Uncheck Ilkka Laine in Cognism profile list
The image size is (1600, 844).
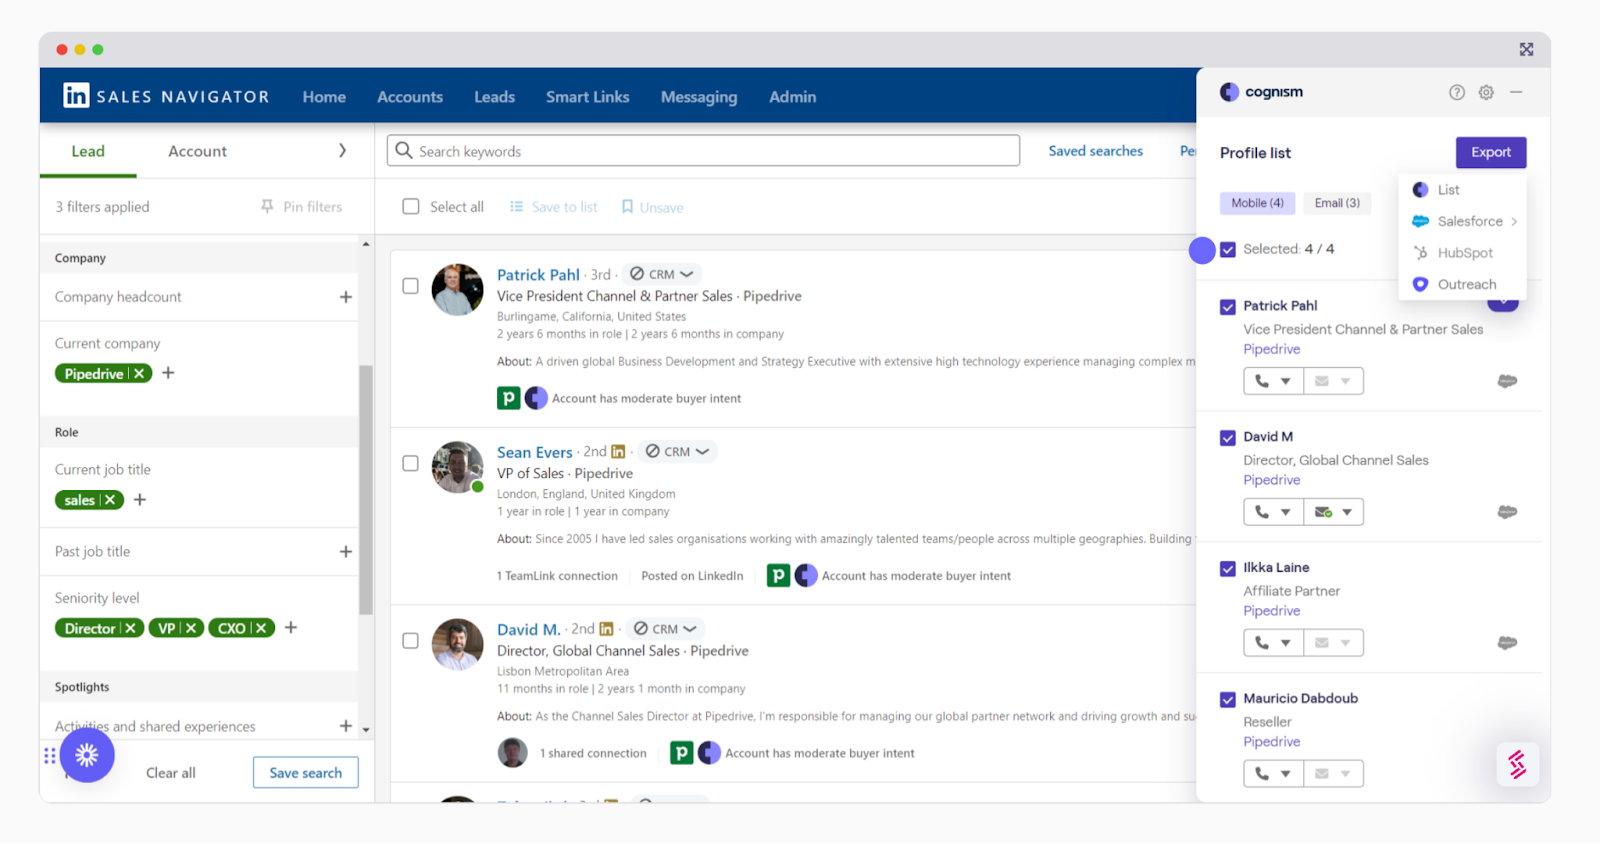click(x=1228, y=569)
